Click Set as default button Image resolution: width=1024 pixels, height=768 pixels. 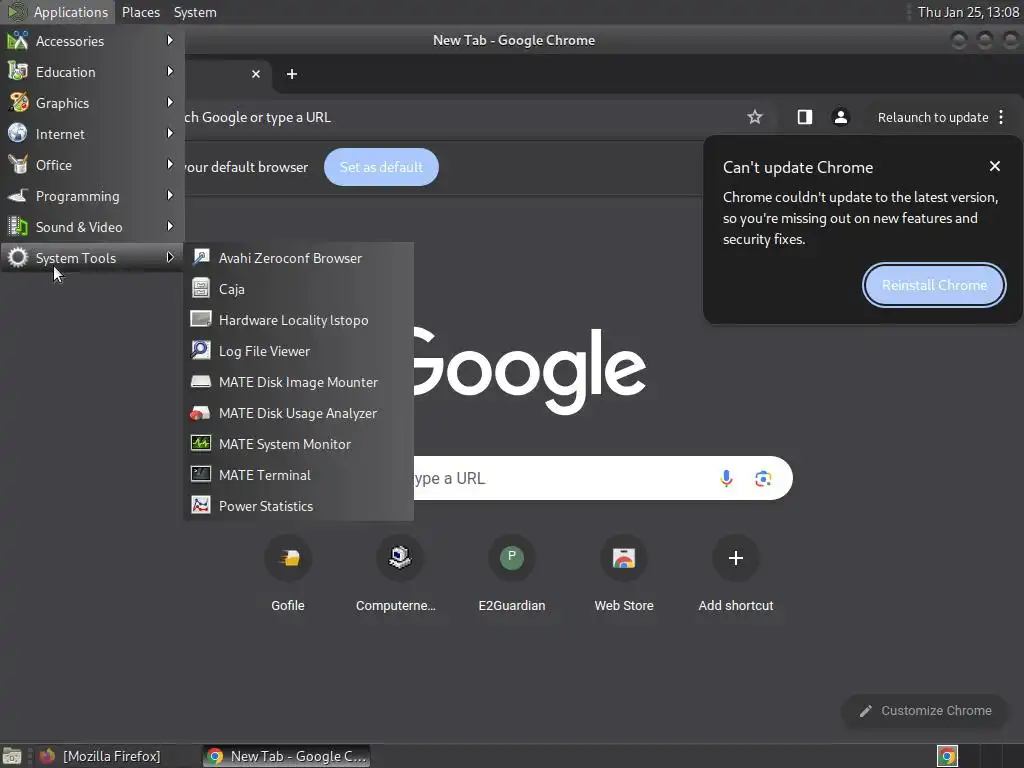coord(381,167)
